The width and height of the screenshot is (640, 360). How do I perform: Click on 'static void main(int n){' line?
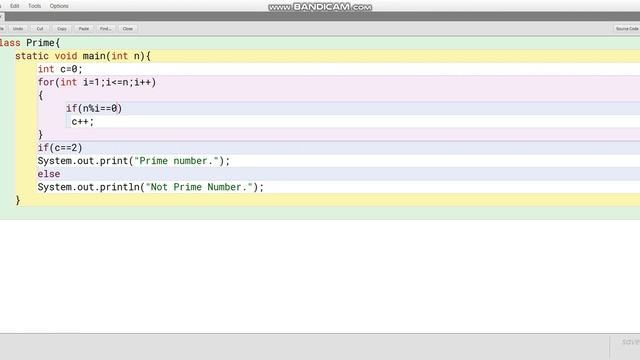tap(83, 56)
